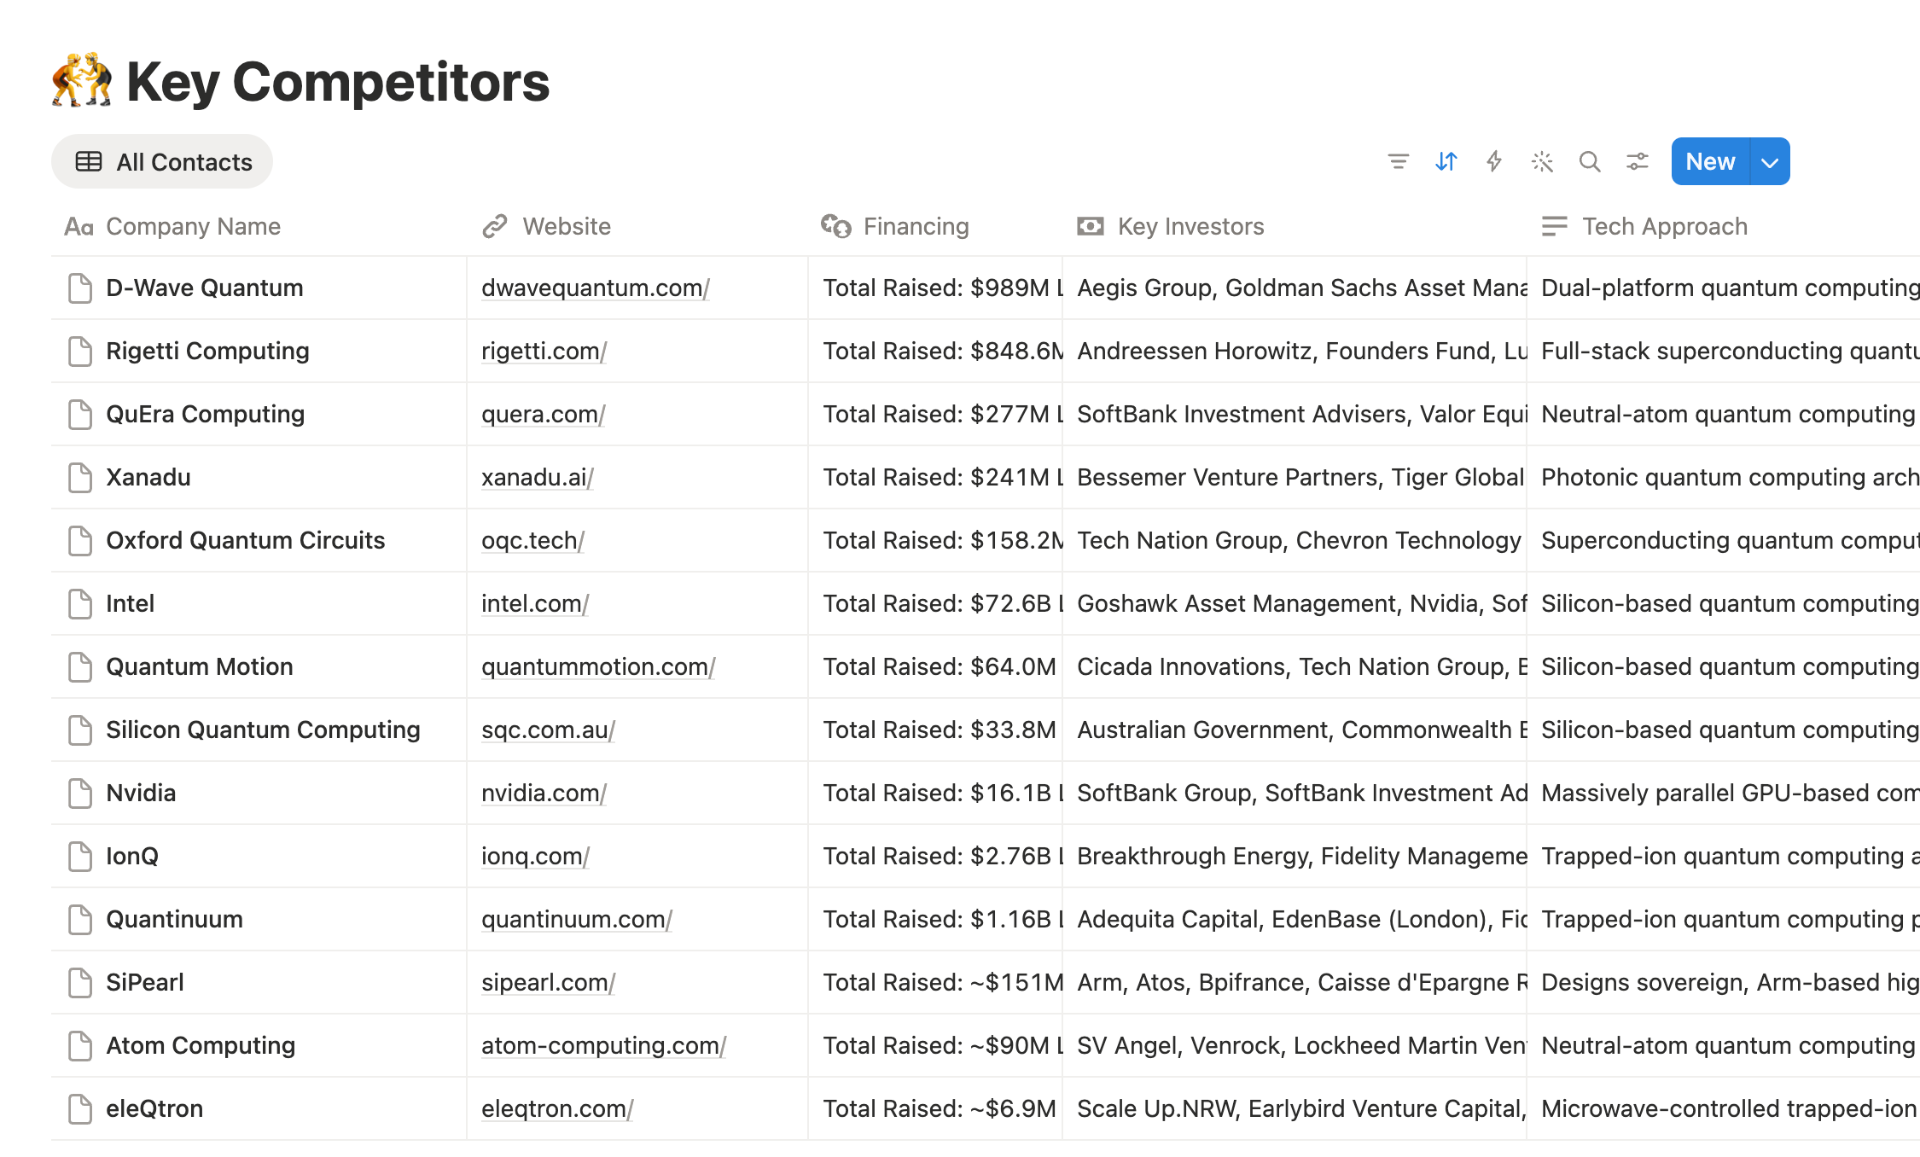Click the page icon beside Nvidia
The height and width of the screenshot is (1157, 1920).
[80, 793]
